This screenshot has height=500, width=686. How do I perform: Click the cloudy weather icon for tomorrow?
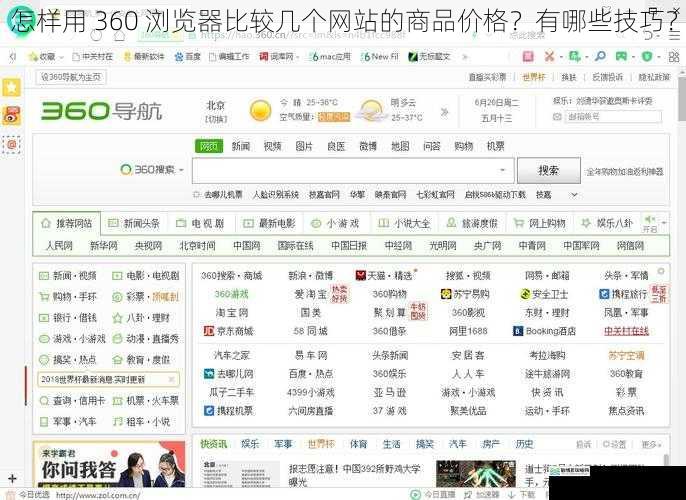[x=371, y=110]
